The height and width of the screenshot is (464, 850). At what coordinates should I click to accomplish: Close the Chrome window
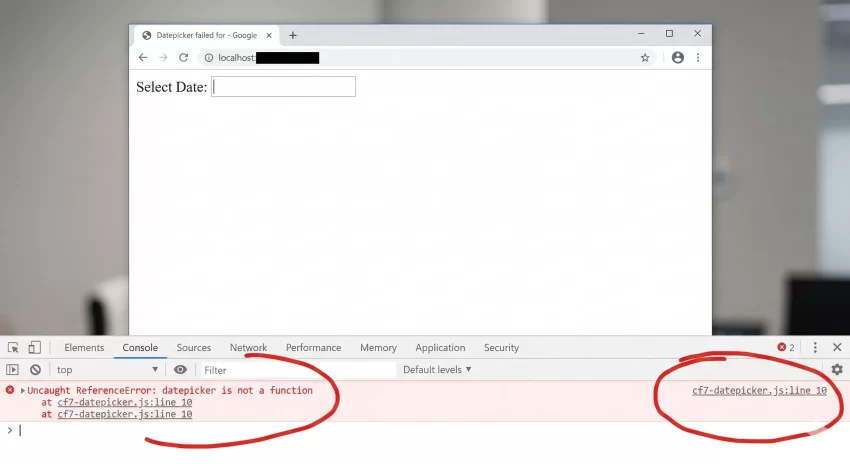[698, 34]
